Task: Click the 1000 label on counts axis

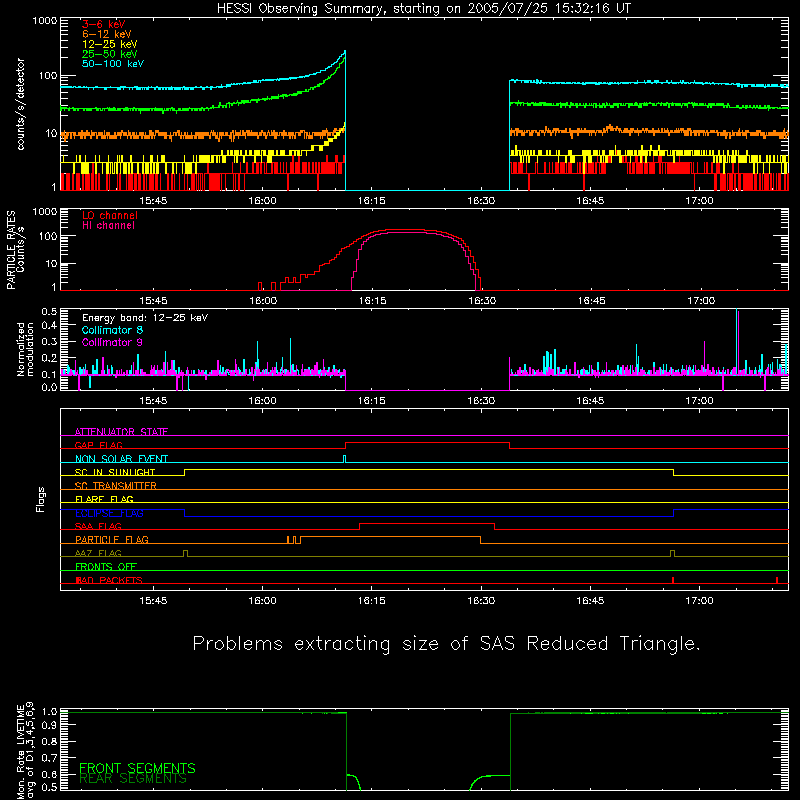Action: 44,21
